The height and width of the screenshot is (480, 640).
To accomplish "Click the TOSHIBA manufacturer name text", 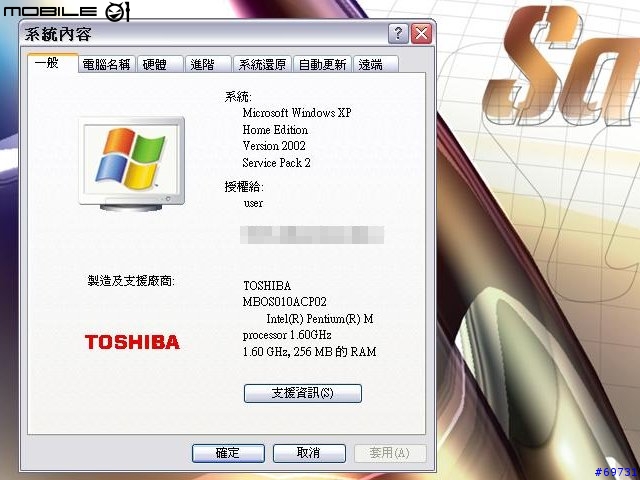I will [267, 286].
